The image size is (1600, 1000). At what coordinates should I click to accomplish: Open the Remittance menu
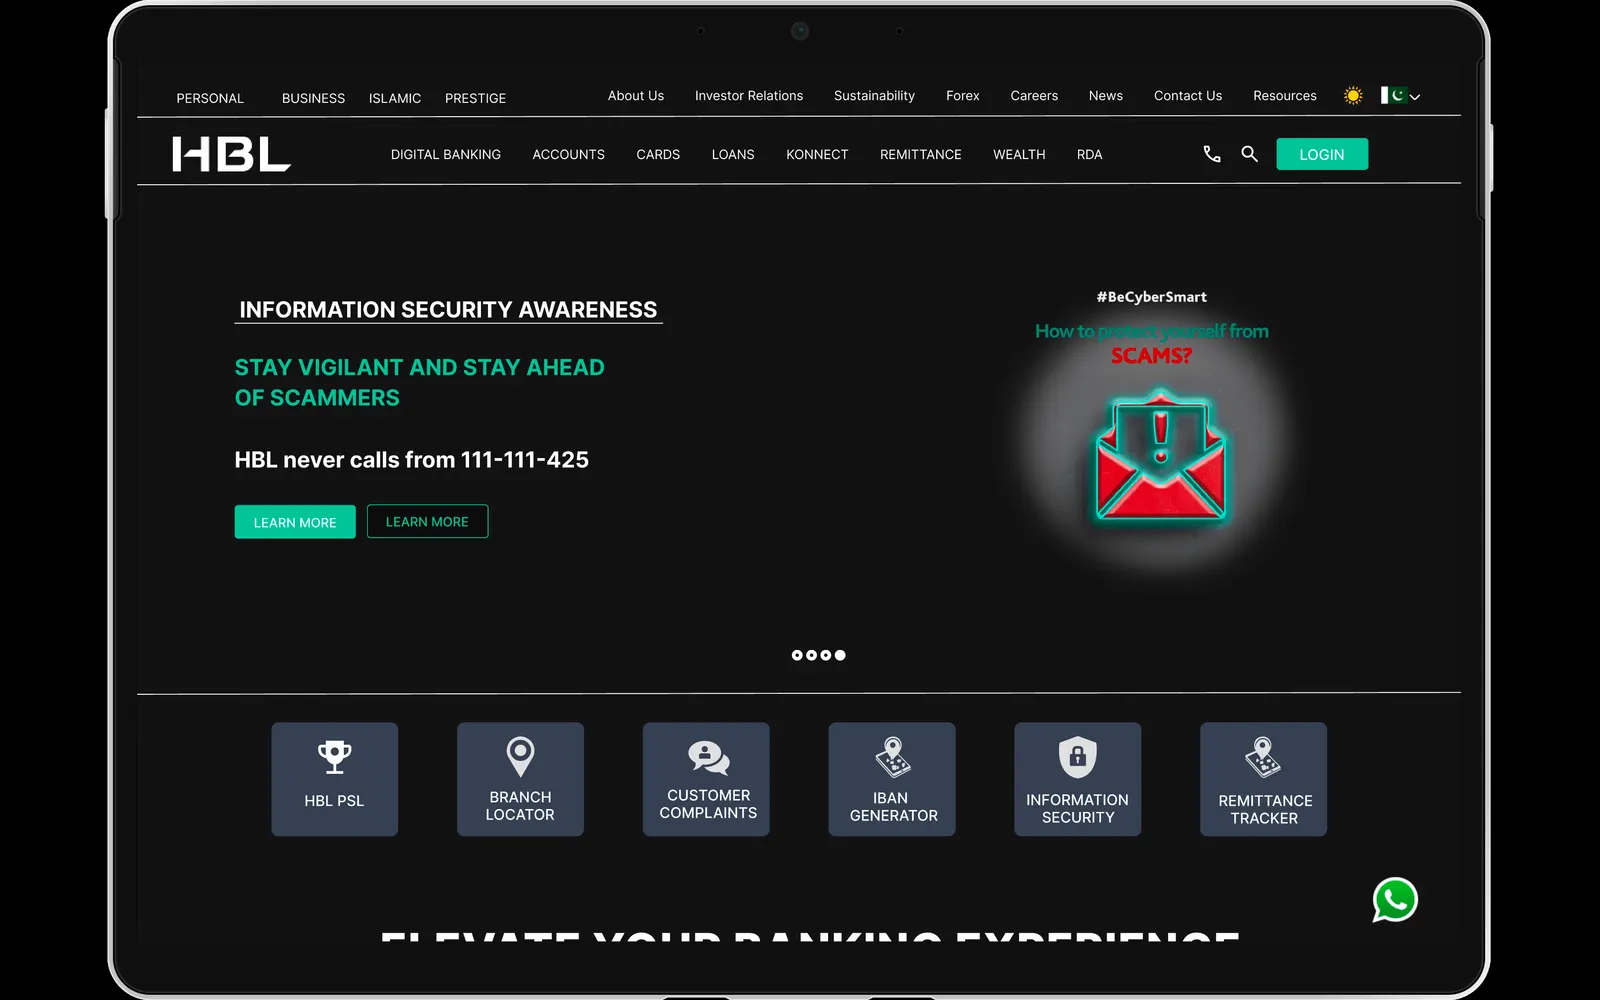tap(921, 155)
